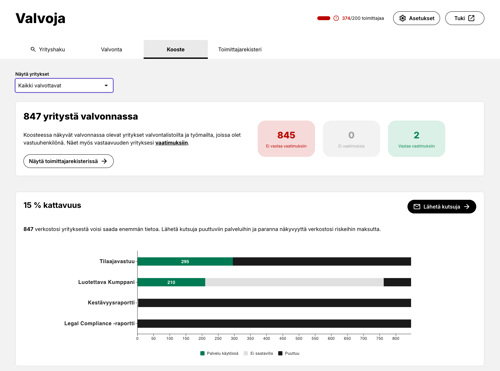Click Näytä toimittajarekisterissä button
This screenshot has height=371, width=500.
tap(68, 161)
